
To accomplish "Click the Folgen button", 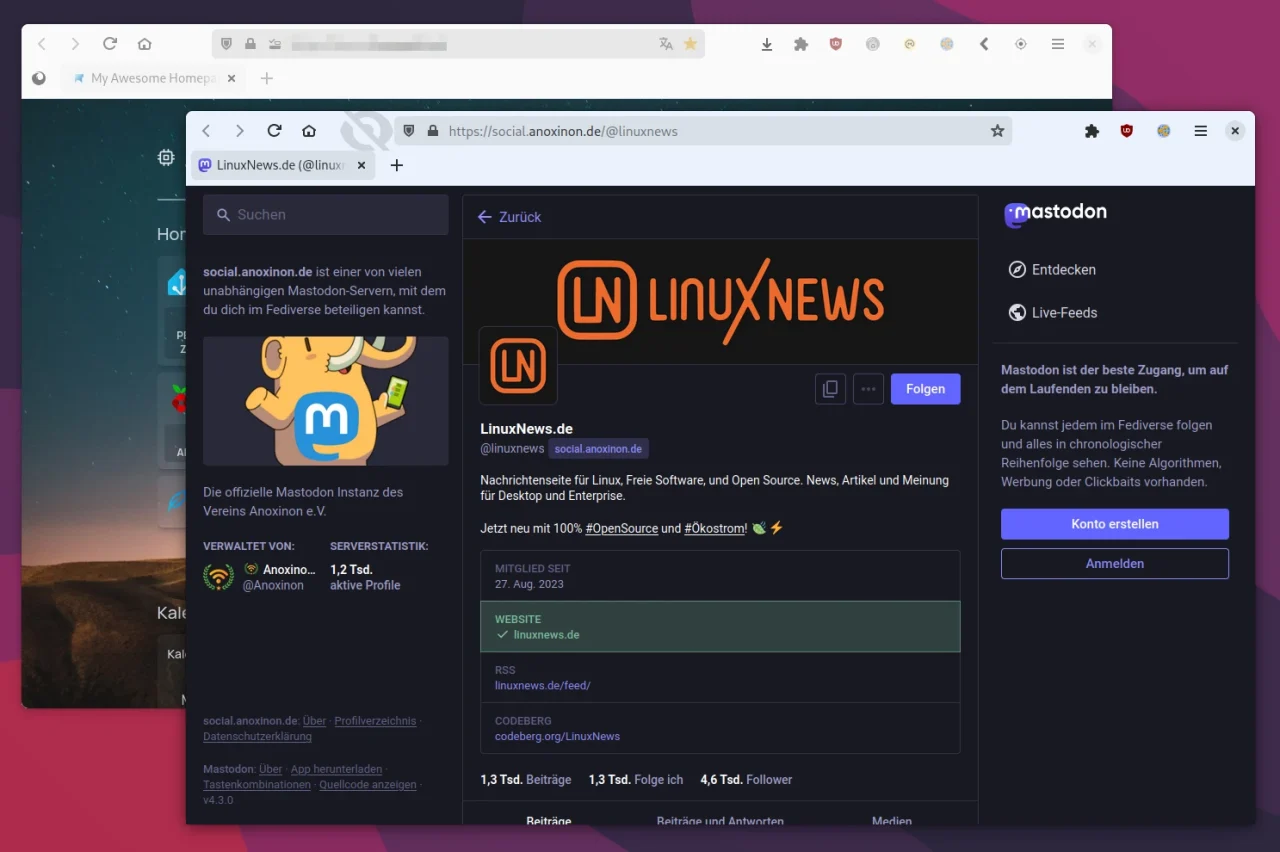I will tap(926, 389).
